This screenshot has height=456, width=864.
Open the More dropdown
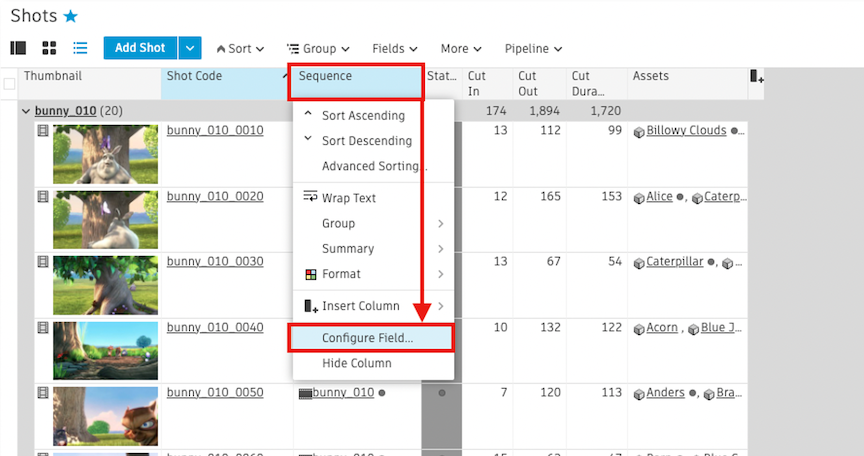pyautogui.click(x=461, y=48)
